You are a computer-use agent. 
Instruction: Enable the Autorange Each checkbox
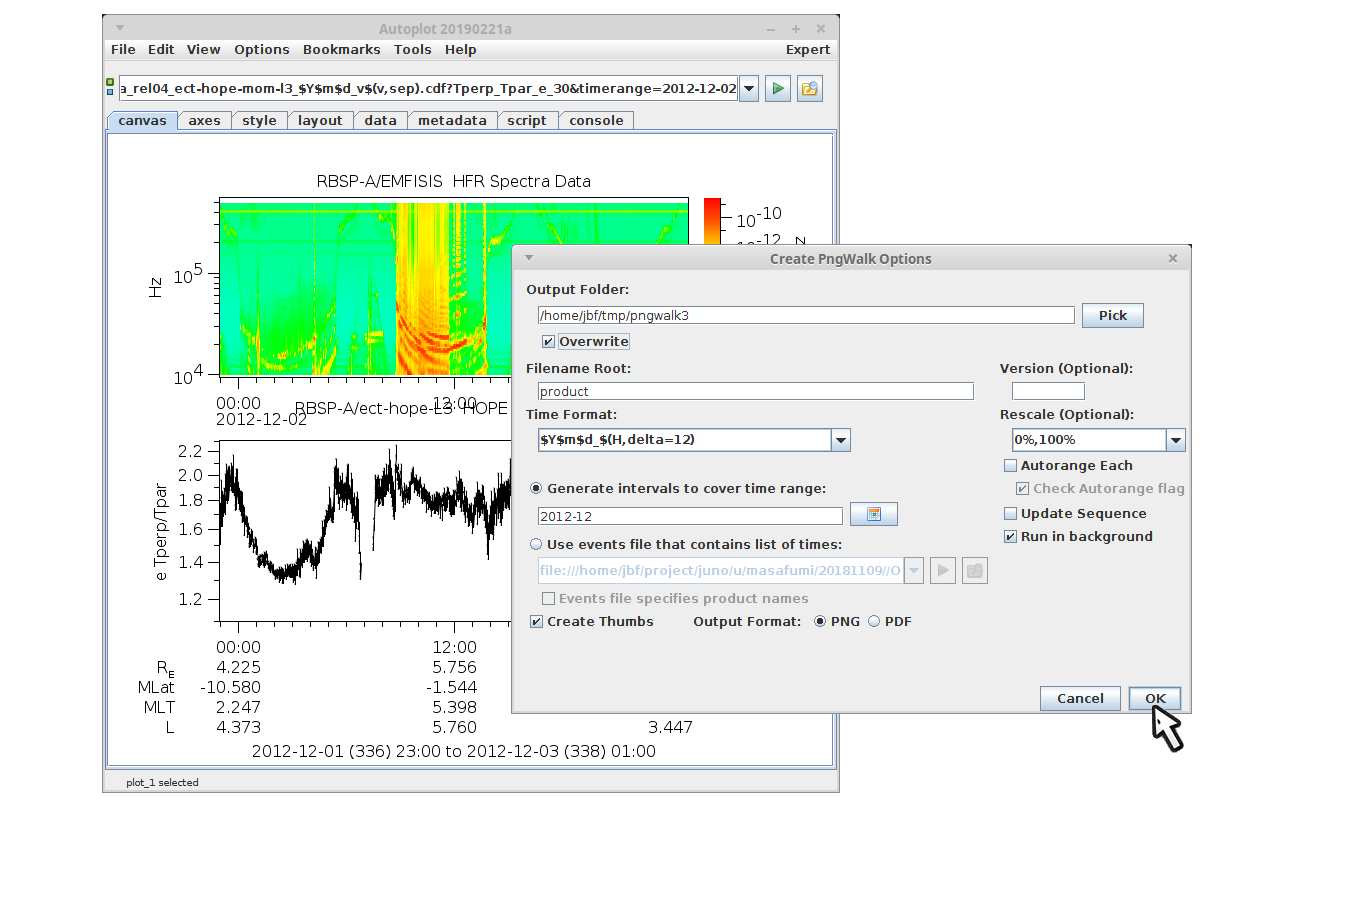1010,466
